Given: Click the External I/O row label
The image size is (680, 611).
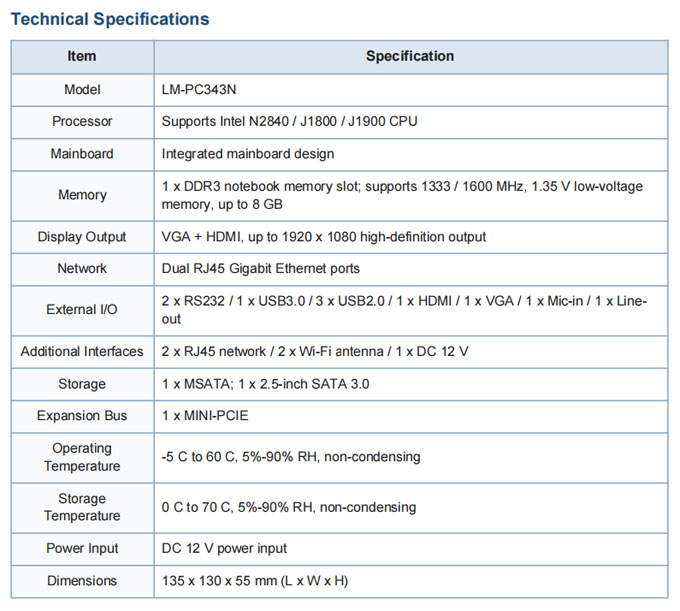Looking at the screenshot, I should [82, 310].
